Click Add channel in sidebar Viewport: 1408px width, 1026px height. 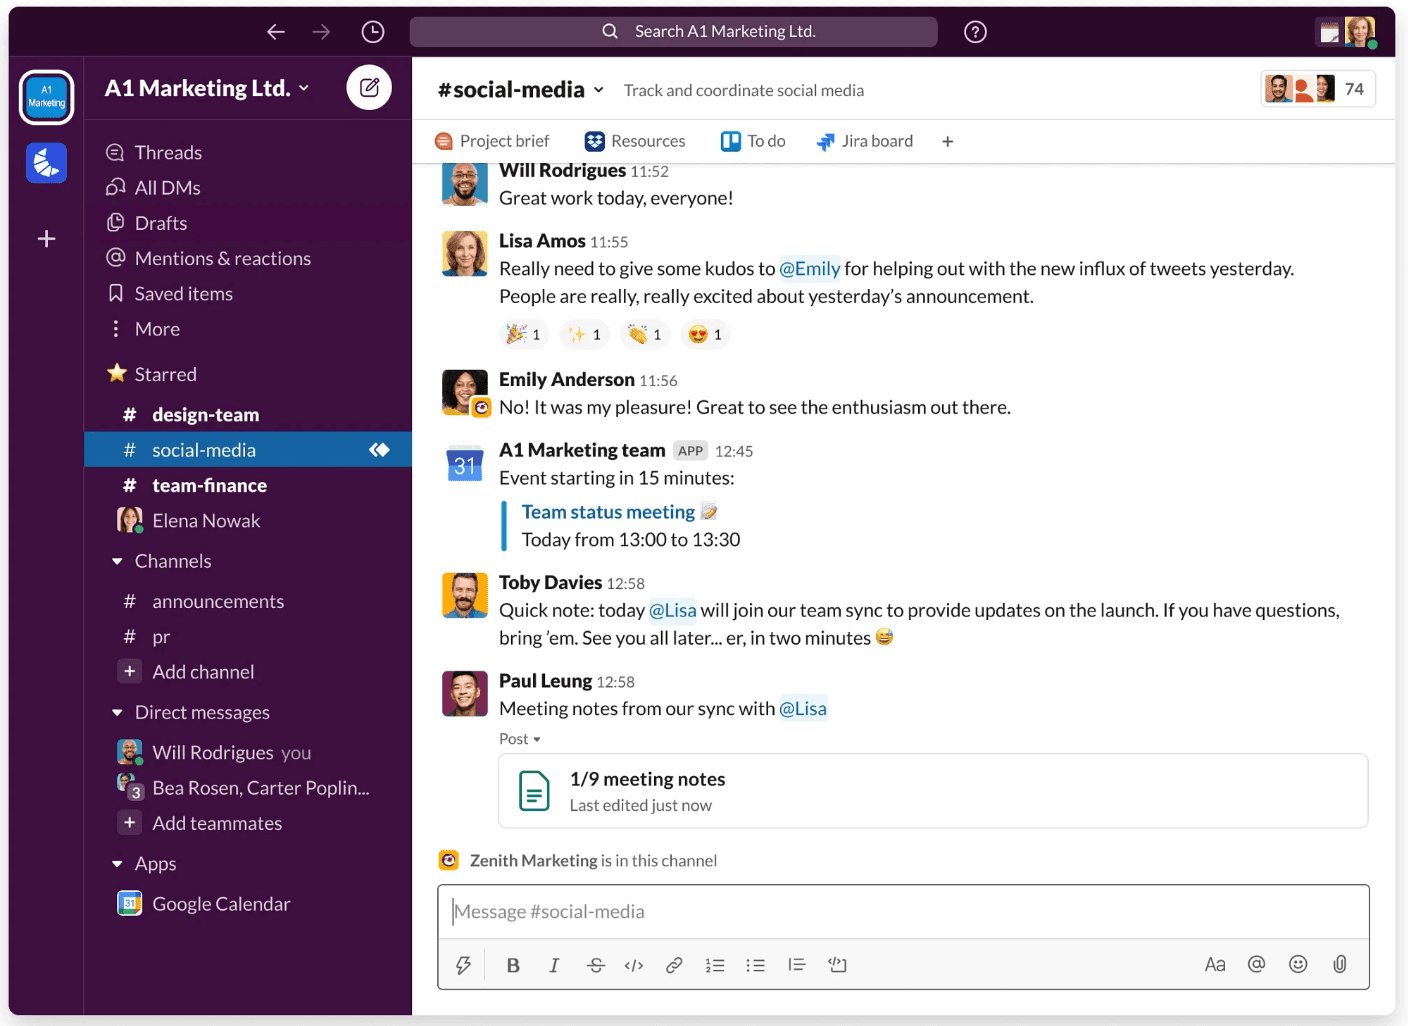(203, 672)
